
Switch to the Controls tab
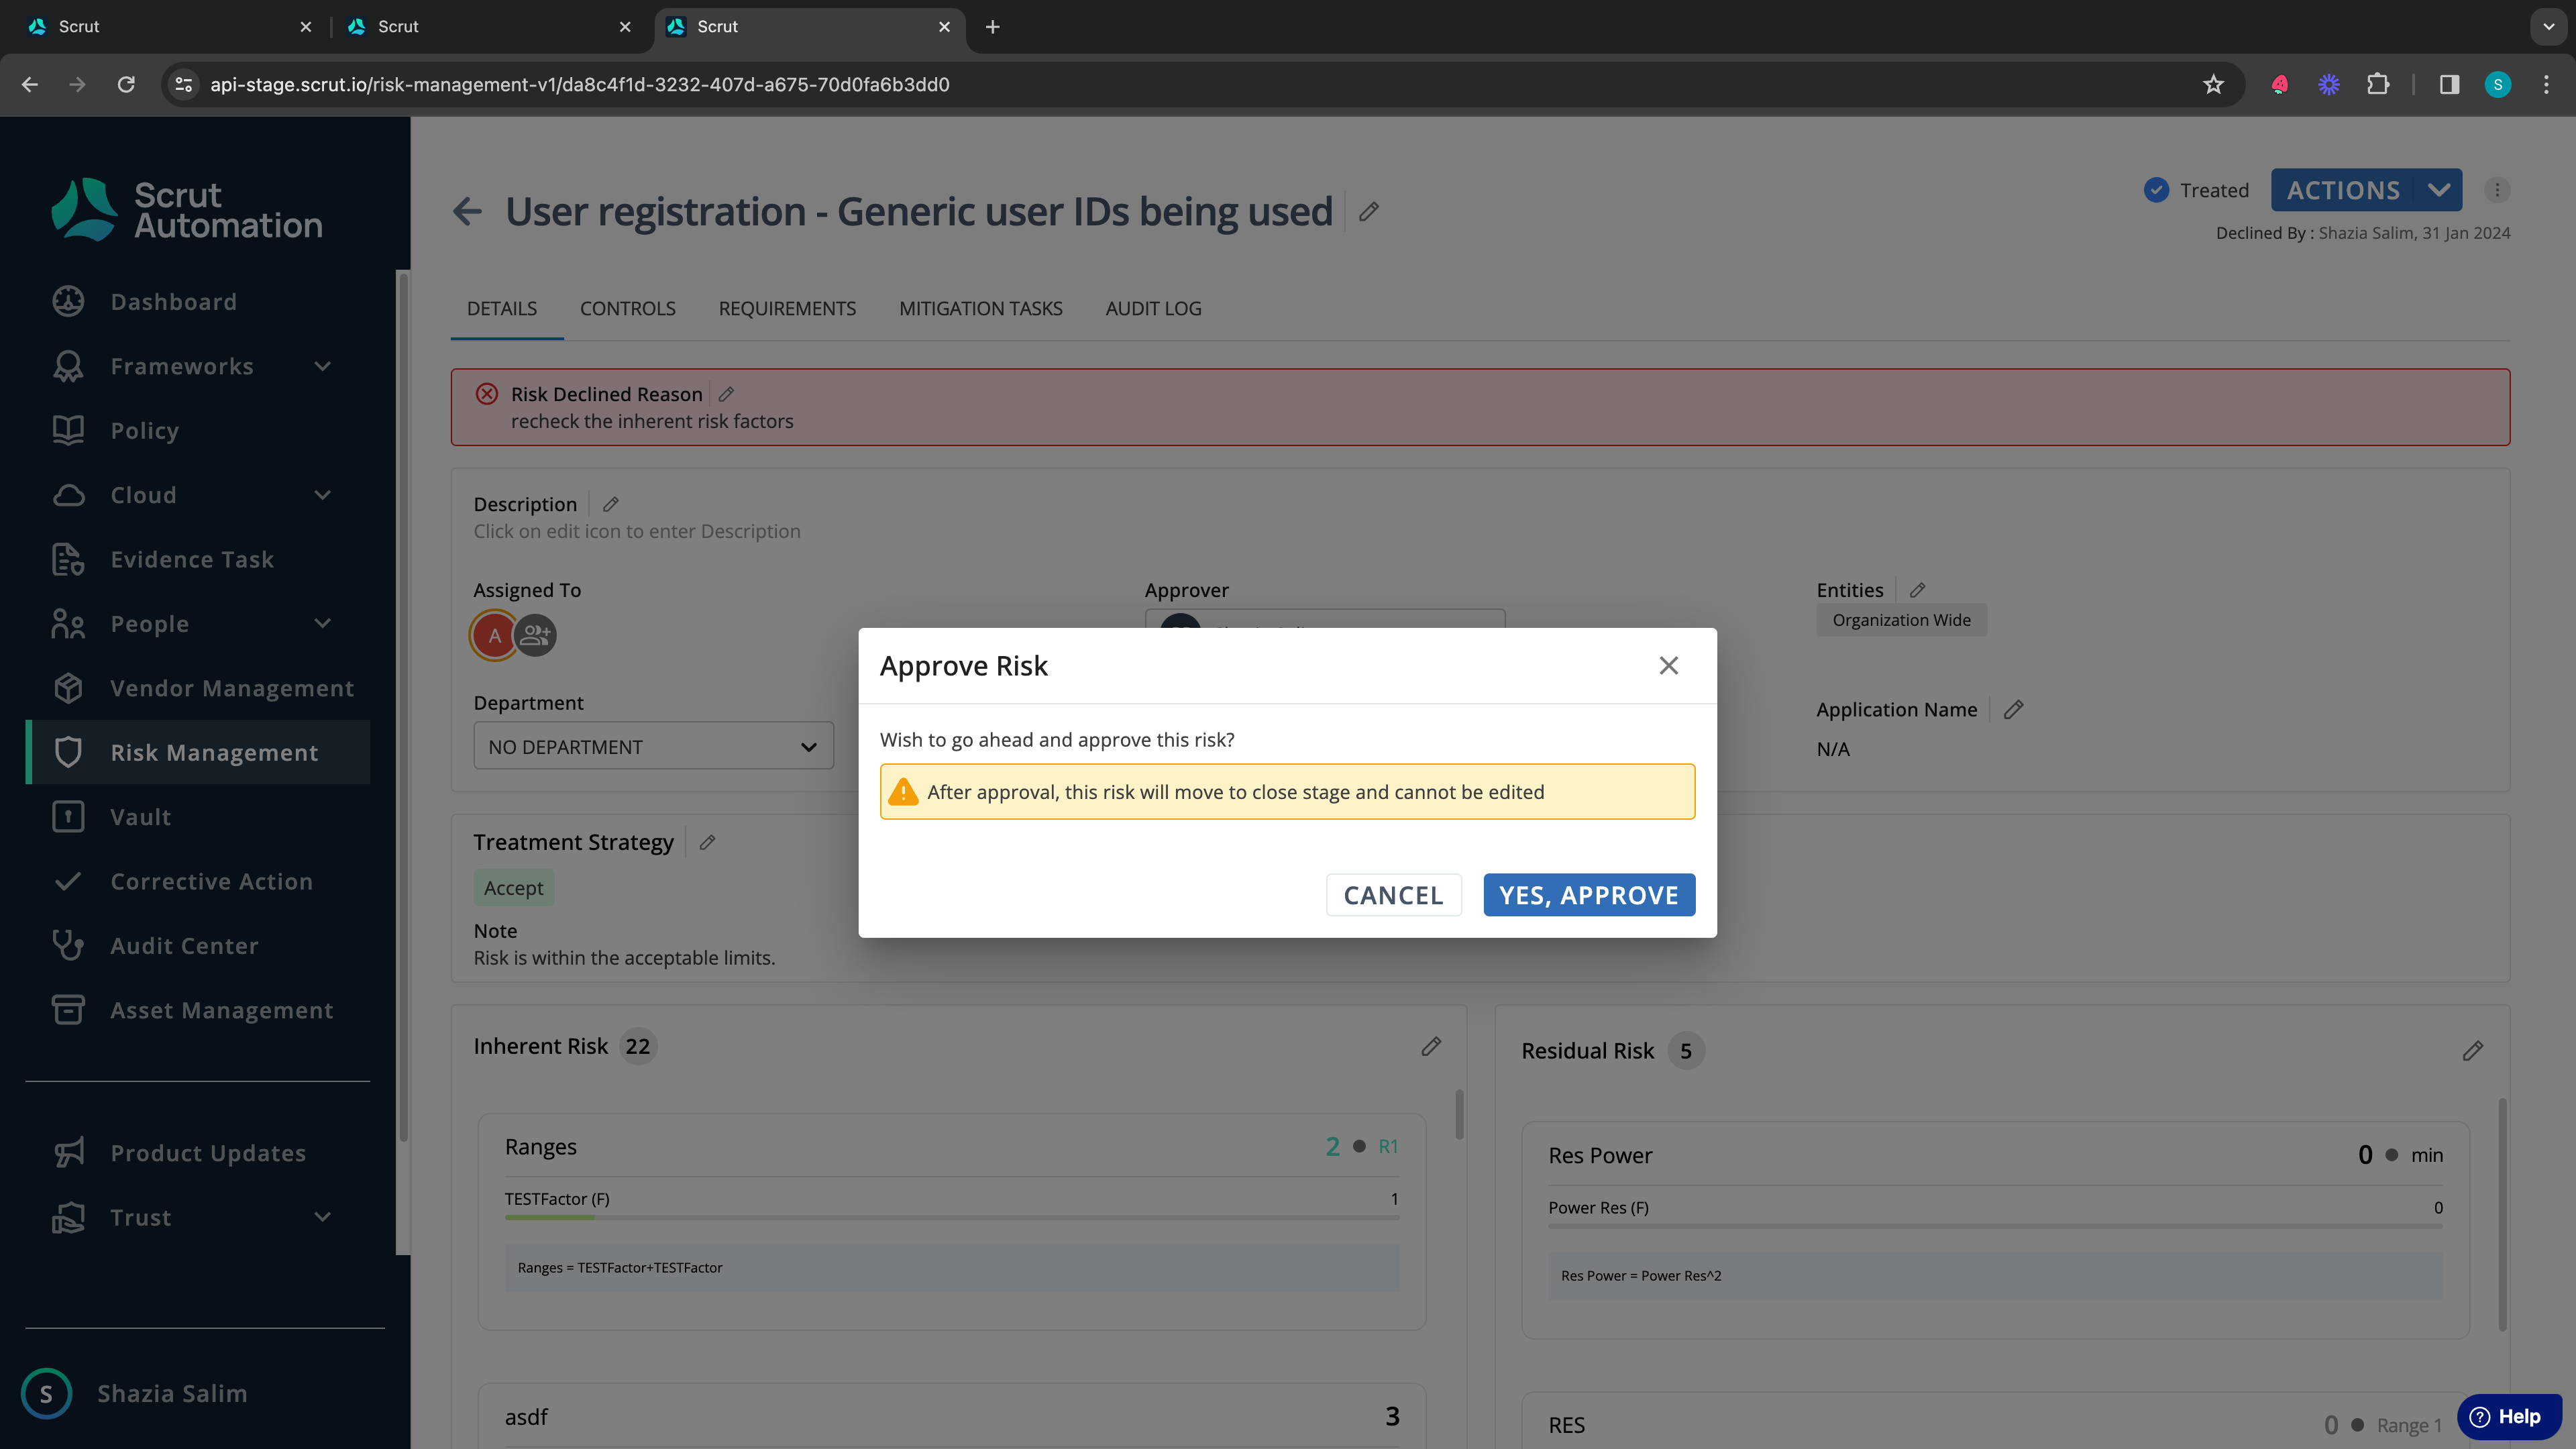tap(628, 309)
